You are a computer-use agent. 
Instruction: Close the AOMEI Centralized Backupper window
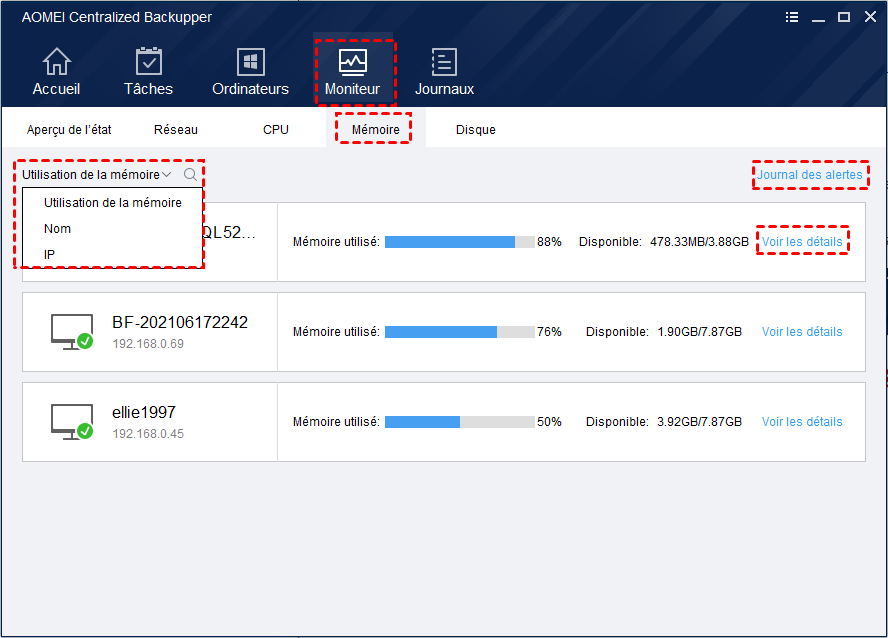point(870,17)
